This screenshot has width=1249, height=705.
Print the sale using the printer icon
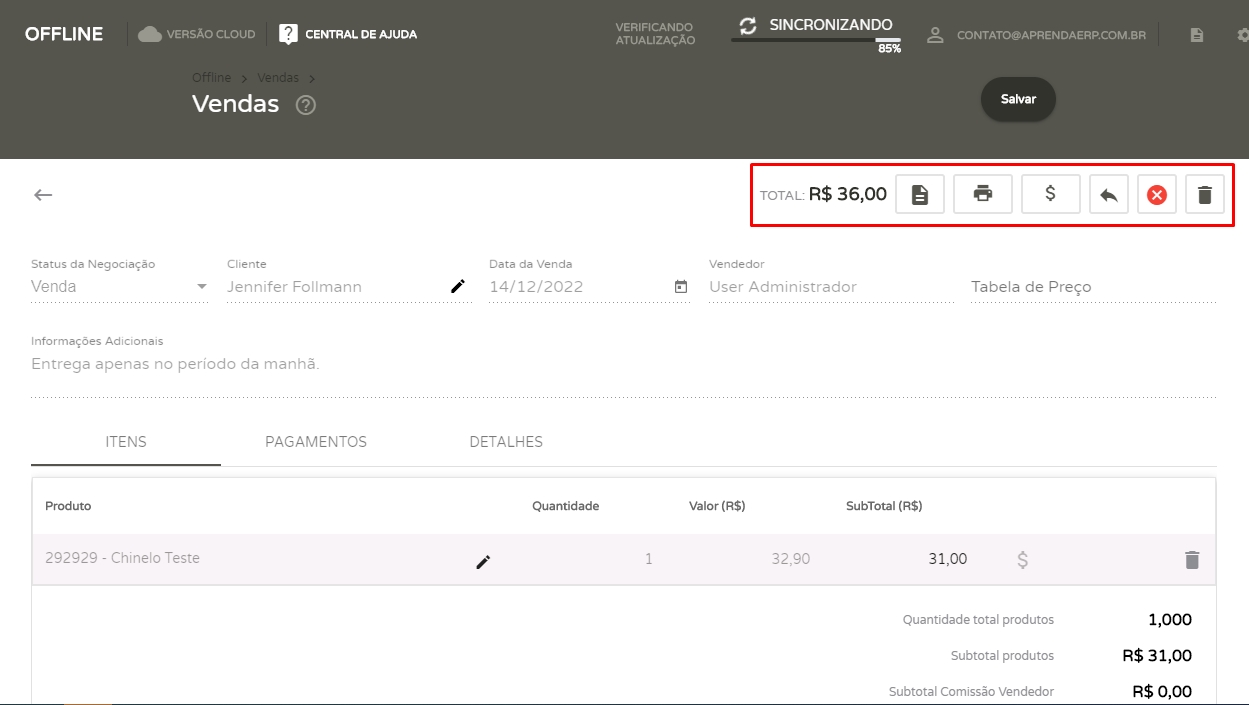[983, 195]
